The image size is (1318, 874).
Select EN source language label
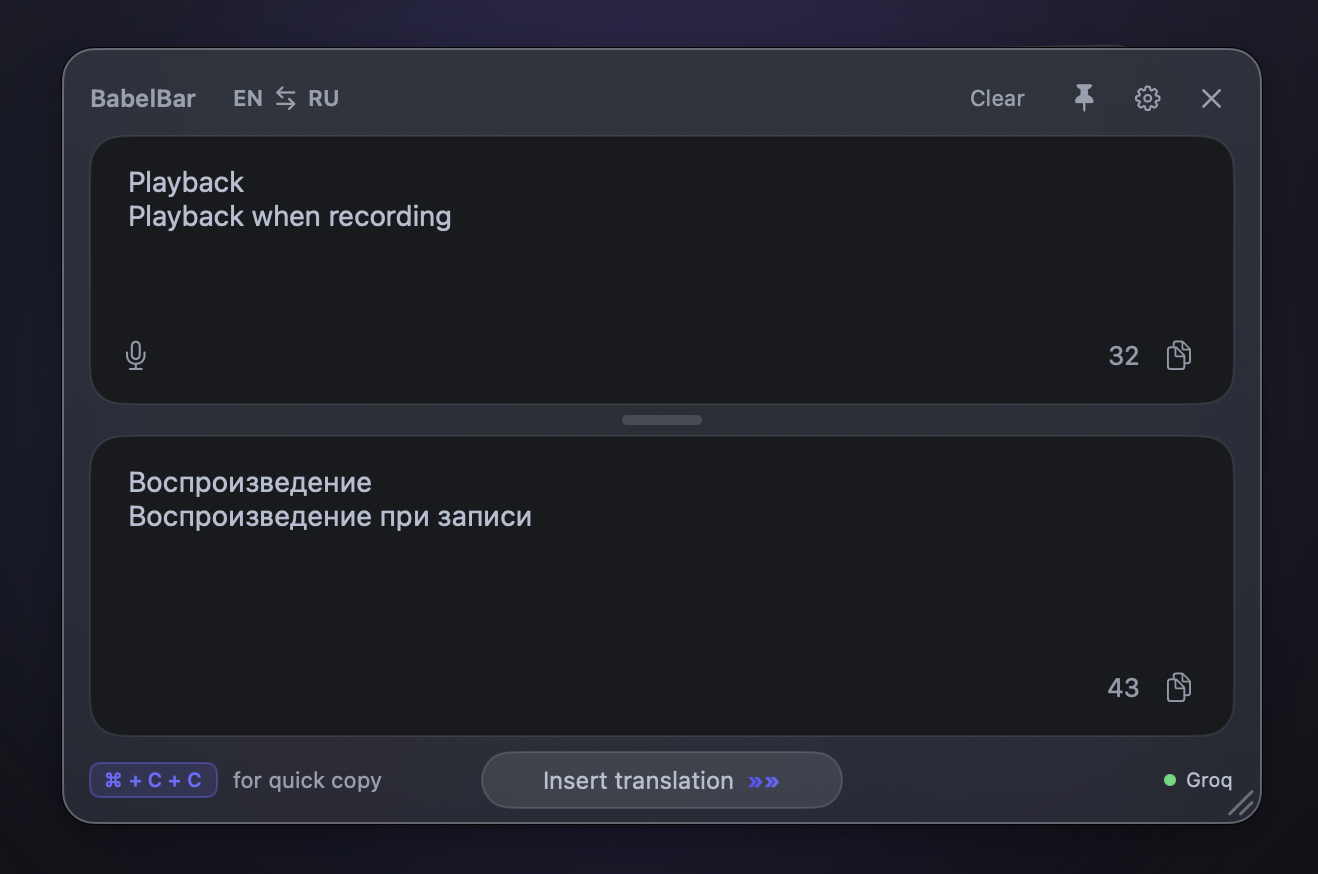coord(248,98)
